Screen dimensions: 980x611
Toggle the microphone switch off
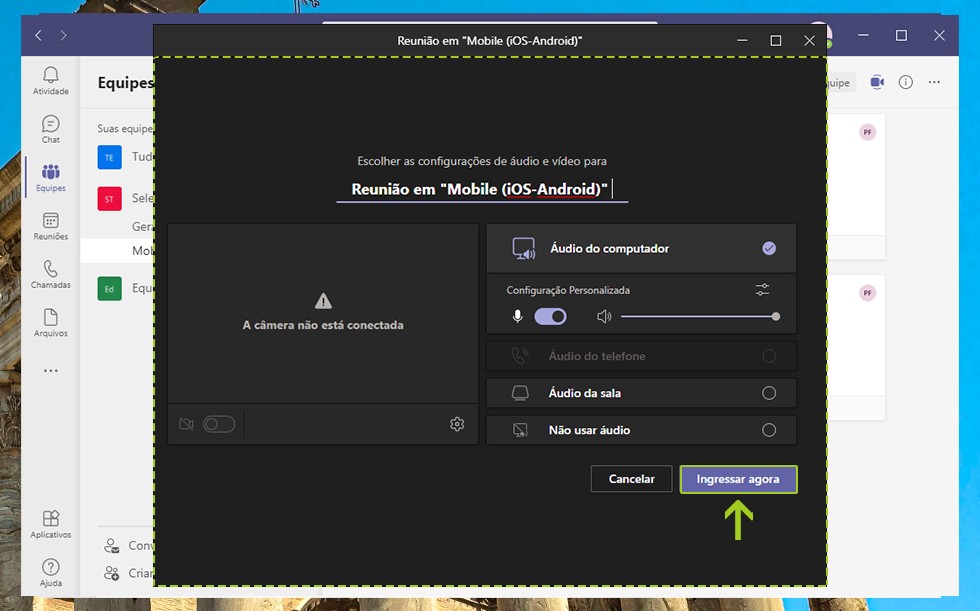tap(550, 317)
